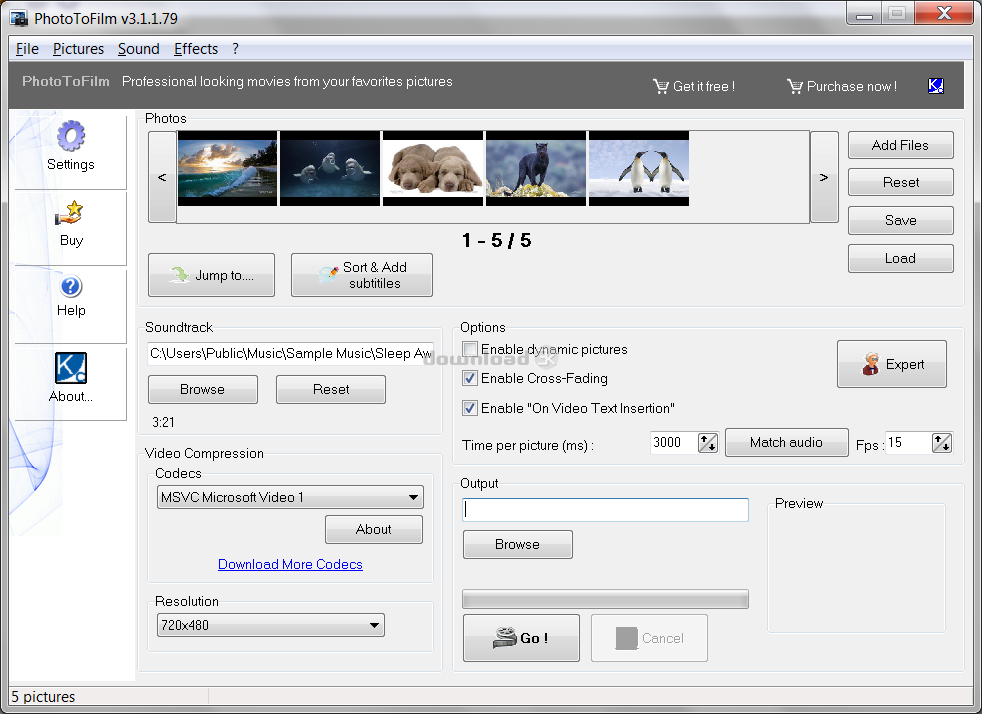This screenshot has height=714, width=982.
Task: Show previous photos with < arrow
Action: click(x=162, y=177)
